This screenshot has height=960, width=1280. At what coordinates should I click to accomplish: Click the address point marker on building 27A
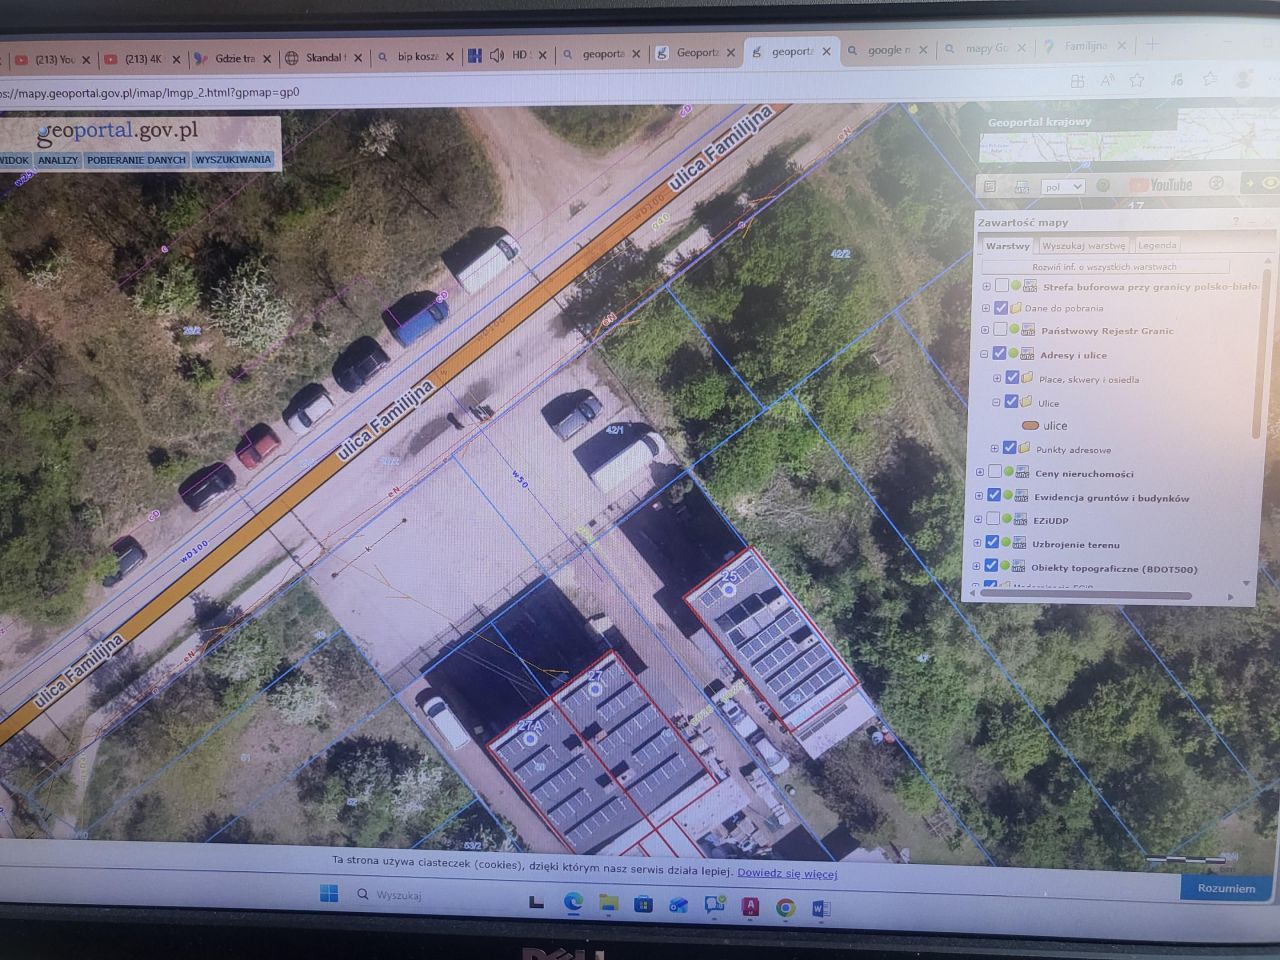[x=530, y=740]
